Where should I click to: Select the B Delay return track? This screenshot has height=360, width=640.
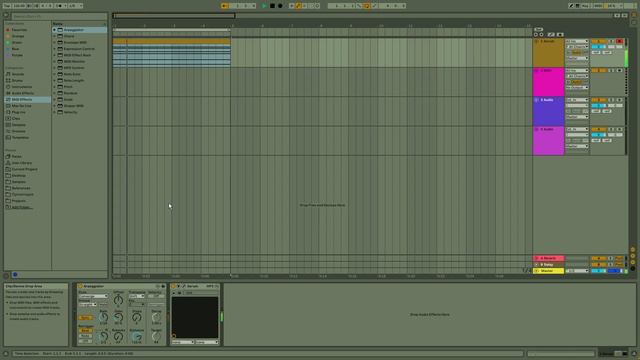(548, 264)
